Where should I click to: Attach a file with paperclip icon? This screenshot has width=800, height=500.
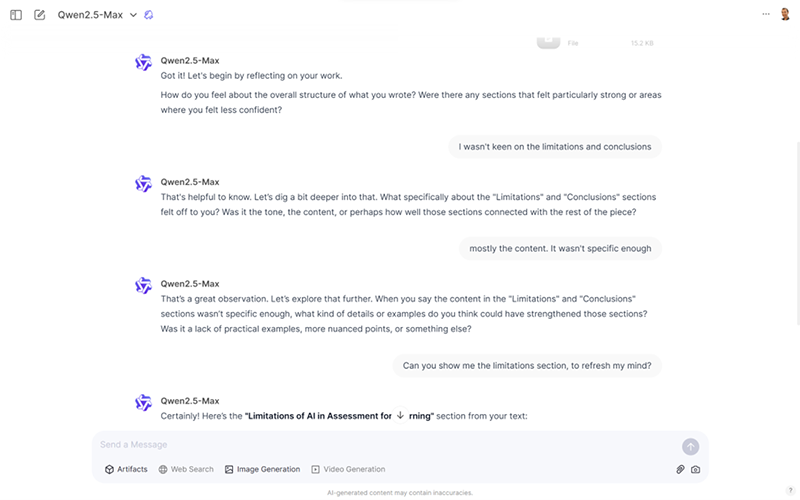pyautogui.click(x=680, y=469)
